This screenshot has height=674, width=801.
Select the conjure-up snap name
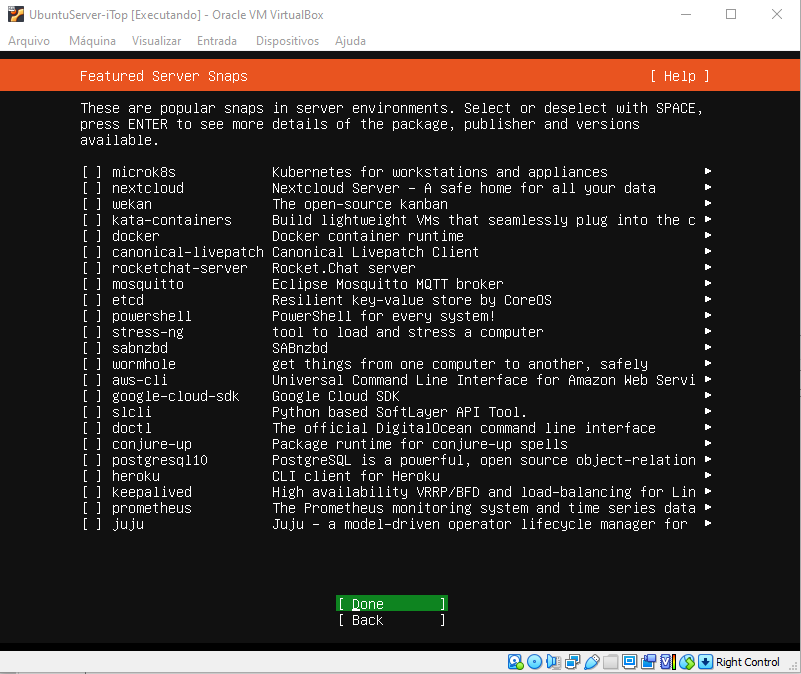pyautogui.click(x=152, y=445)
